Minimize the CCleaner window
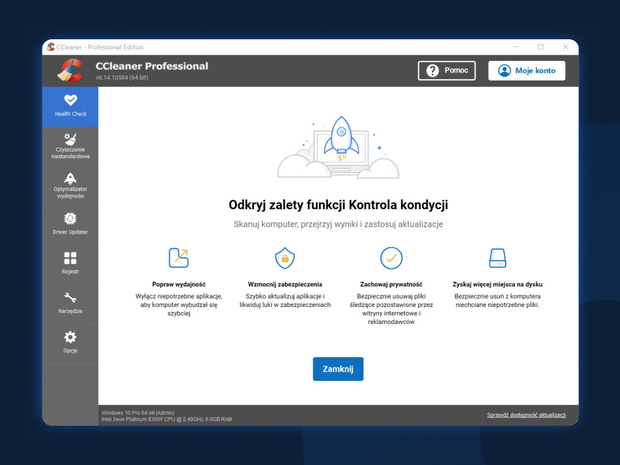The width and height of the screenshot is (620, 465). (516, 47)
